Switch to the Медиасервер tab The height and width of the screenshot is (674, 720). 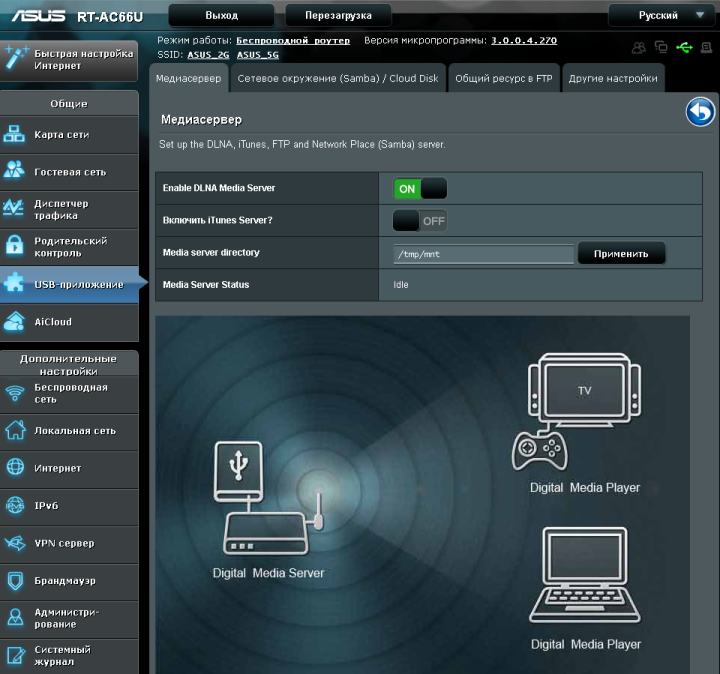click(188, 79)
